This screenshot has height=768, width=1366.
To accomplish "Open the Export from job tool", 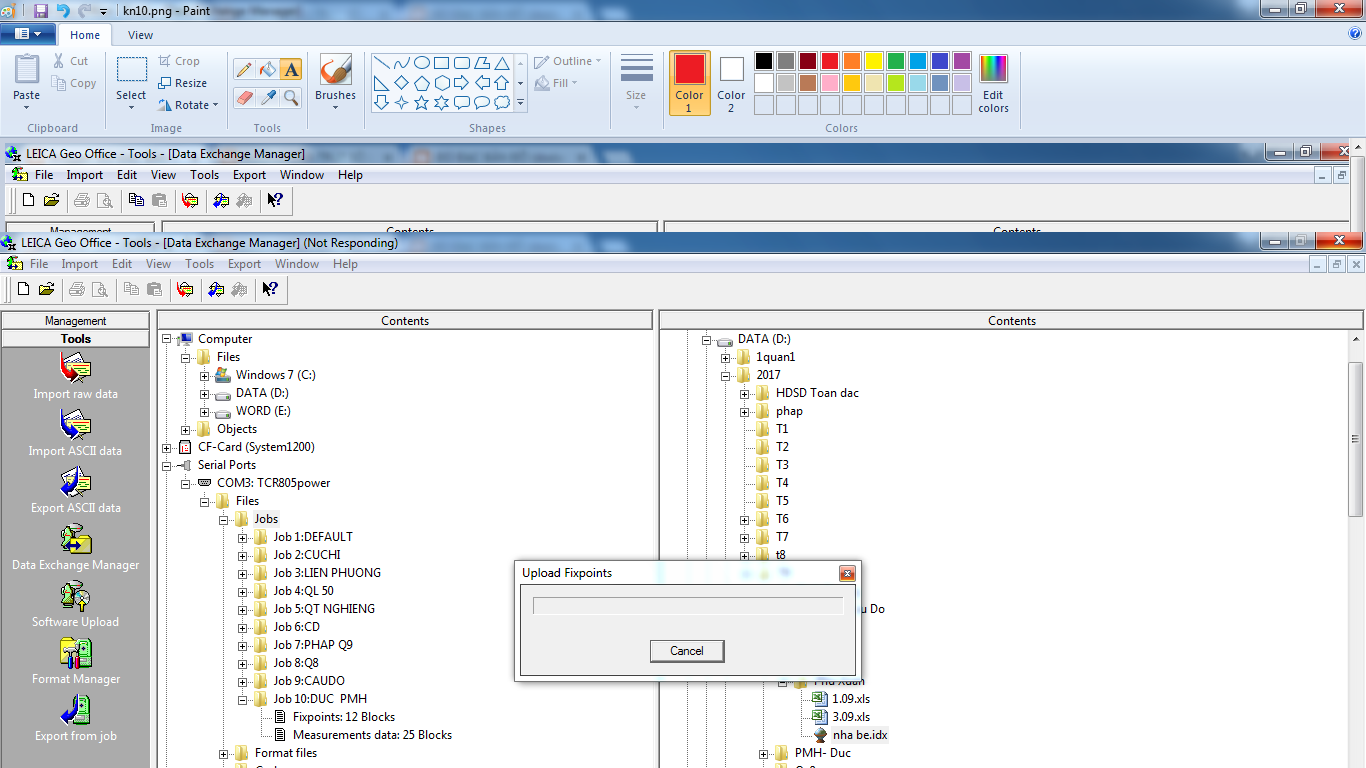I will pos(76,718).
